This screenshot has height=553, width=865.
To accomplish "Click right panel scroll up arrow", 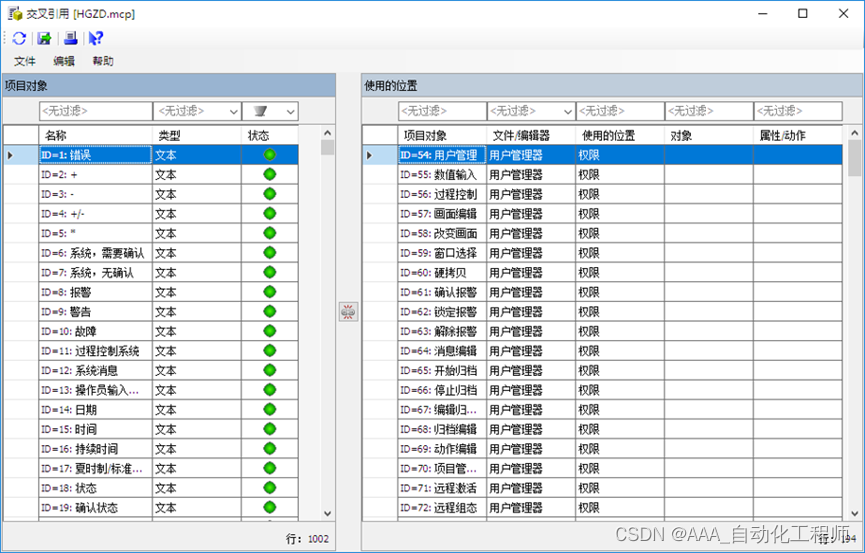I will tap(855, 133).
